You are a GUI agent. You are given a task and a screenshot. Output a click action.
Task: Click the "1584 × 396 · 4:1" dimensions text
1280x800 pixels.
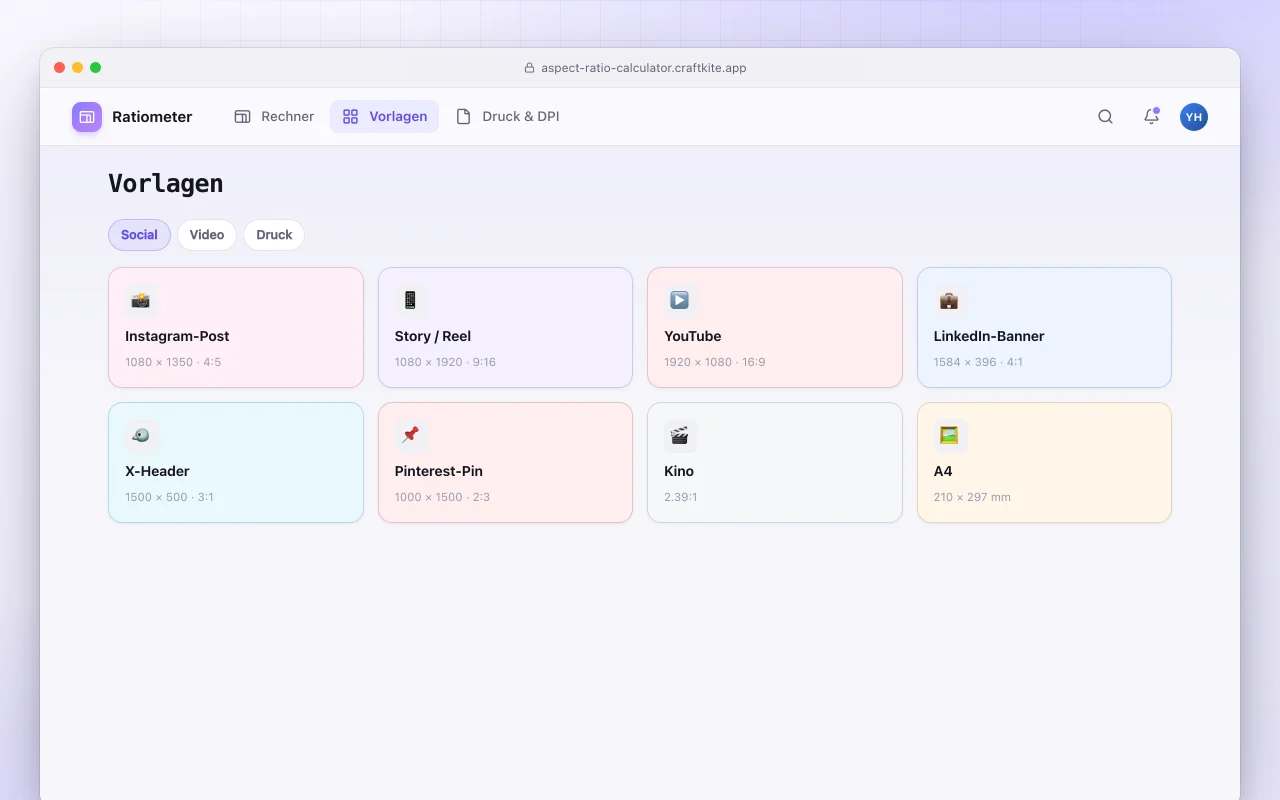(x=978, y=362)
